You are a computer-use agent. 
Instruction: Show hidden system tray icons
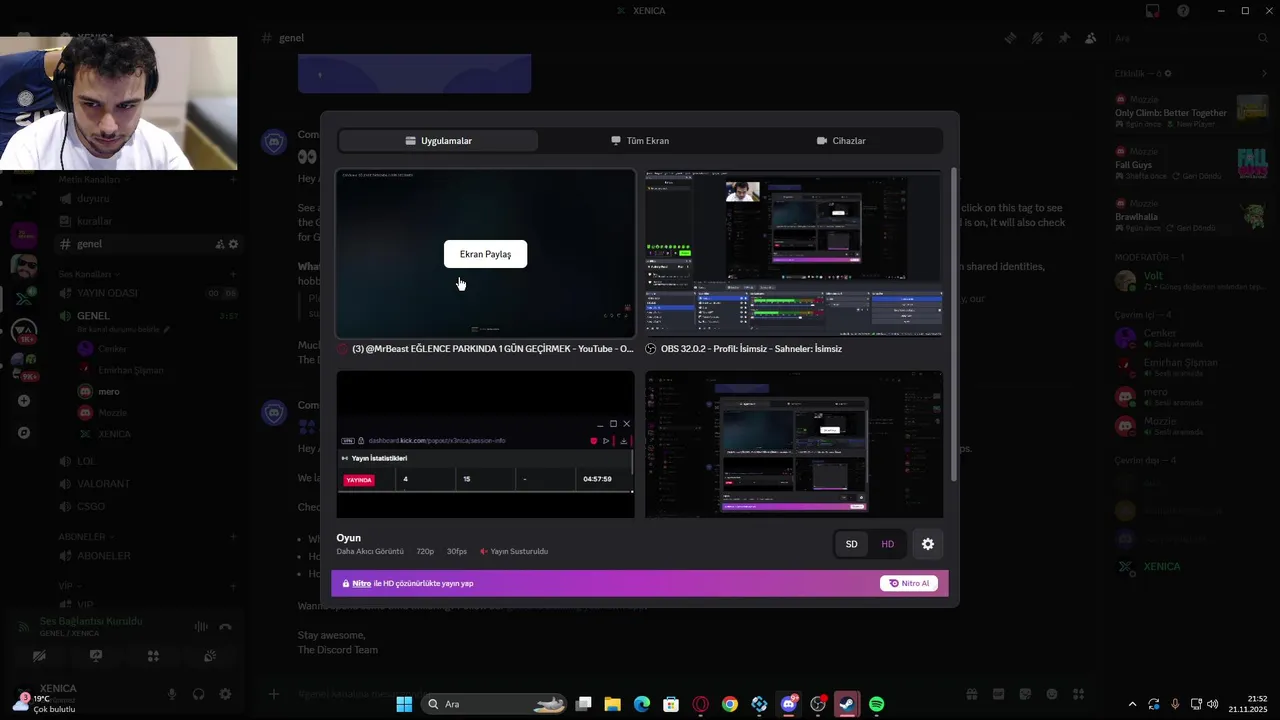coord(1132,704)
